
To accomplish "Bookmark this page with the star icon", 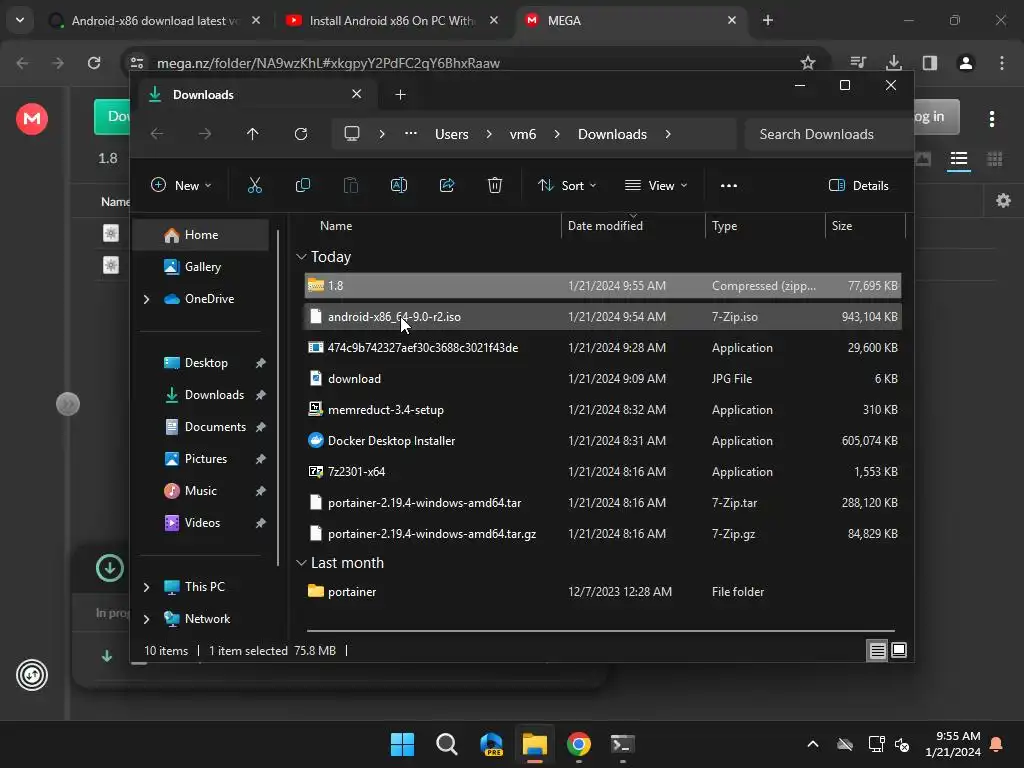I will (x=808, y=63).
